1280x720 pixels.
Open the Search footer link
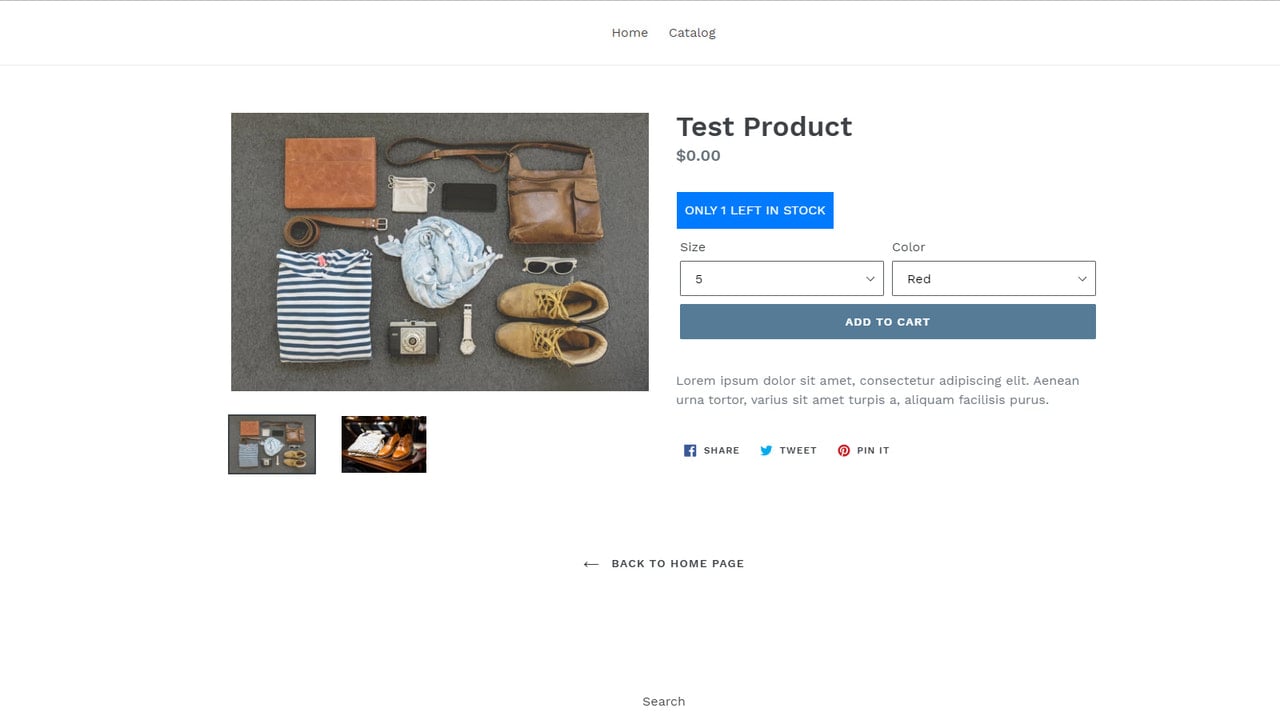point(664,702)
